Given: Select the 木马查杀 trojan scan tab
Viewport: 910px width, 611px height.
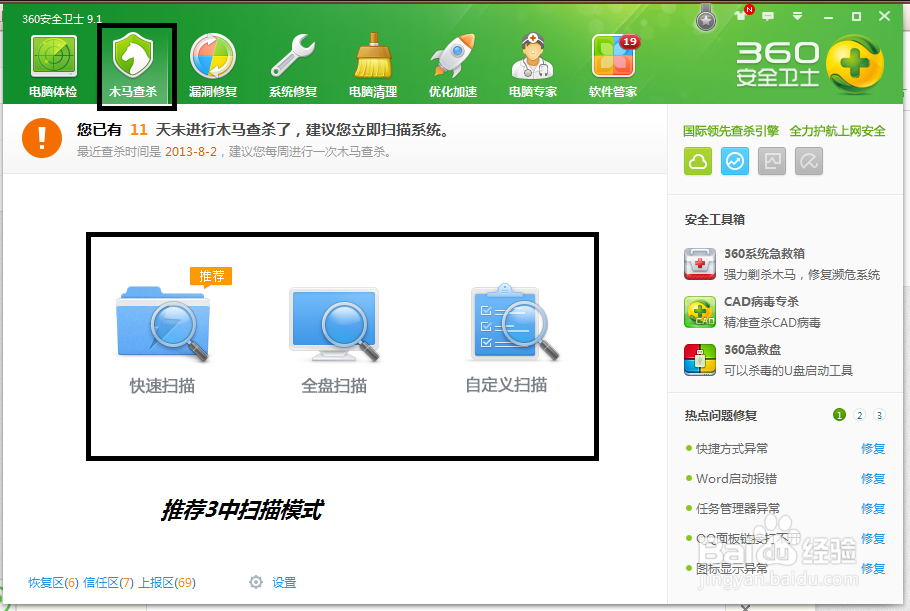Looking at the screenshot, I should [133, 66].
